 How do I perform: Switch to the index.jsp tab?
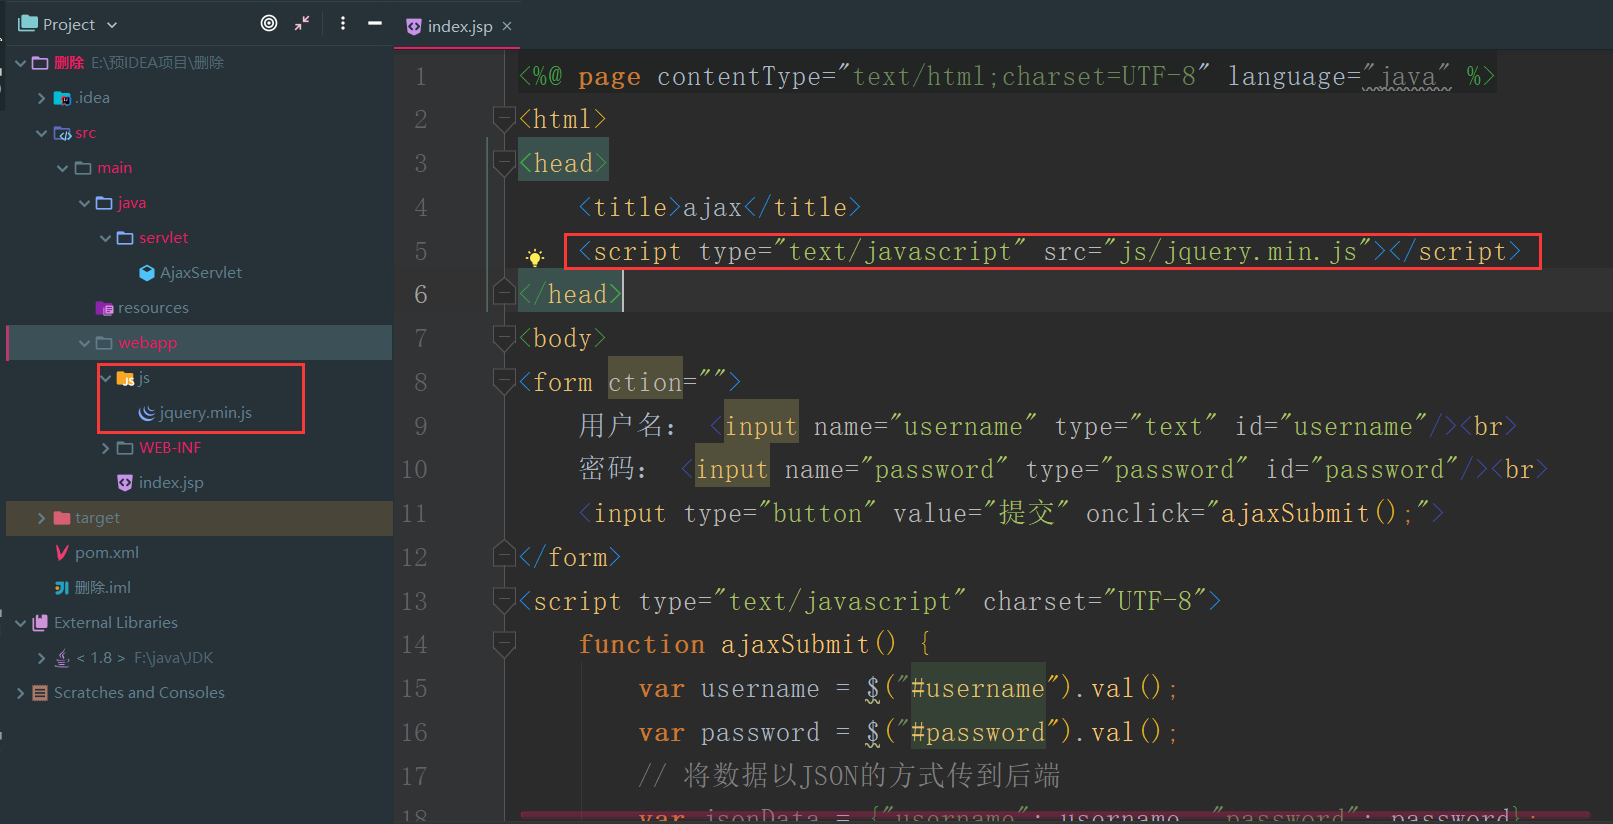(459, 26)
